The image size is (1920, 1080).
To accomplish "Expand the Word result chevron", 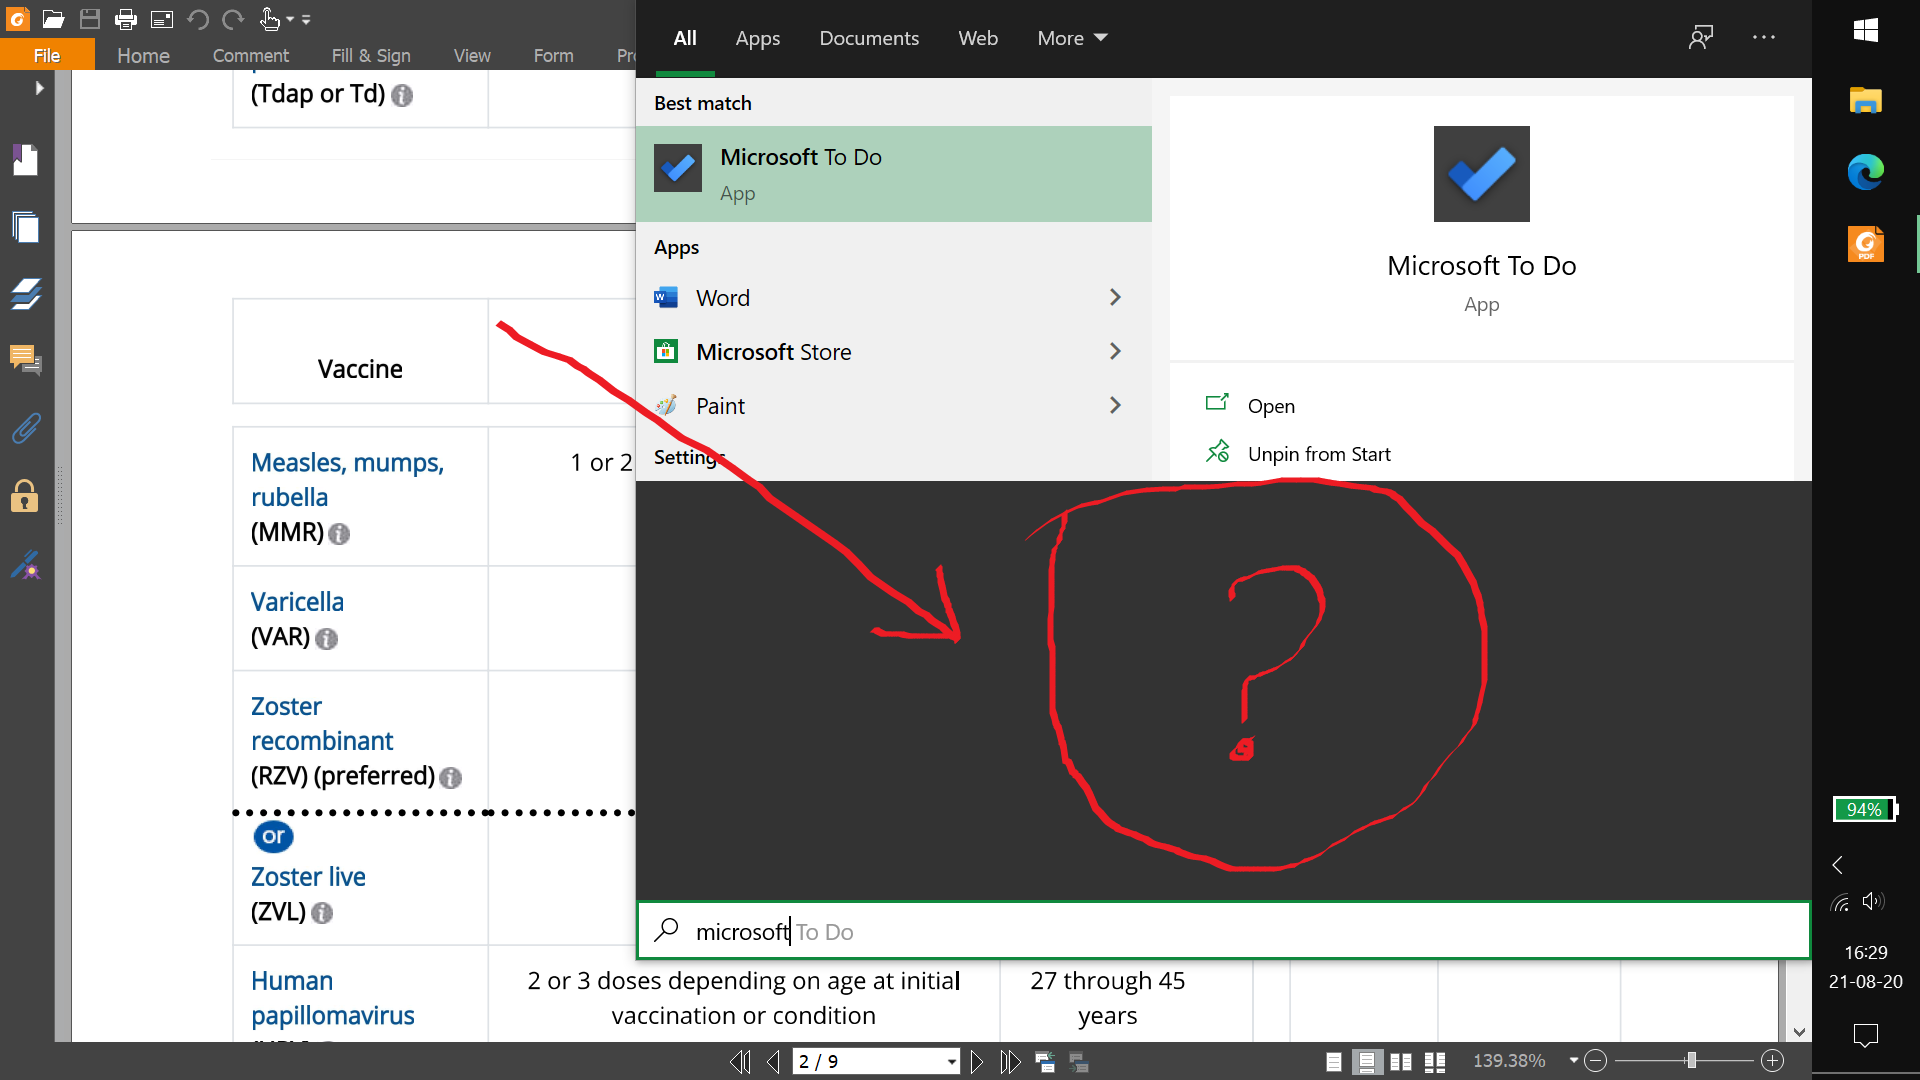I will pyautogui.click(x=1115, y=298).
